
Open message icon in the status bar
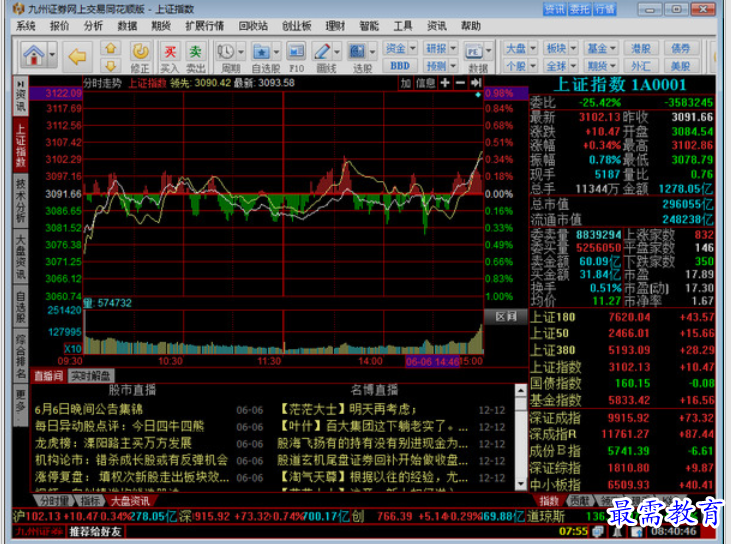click(x=597, y=531)
